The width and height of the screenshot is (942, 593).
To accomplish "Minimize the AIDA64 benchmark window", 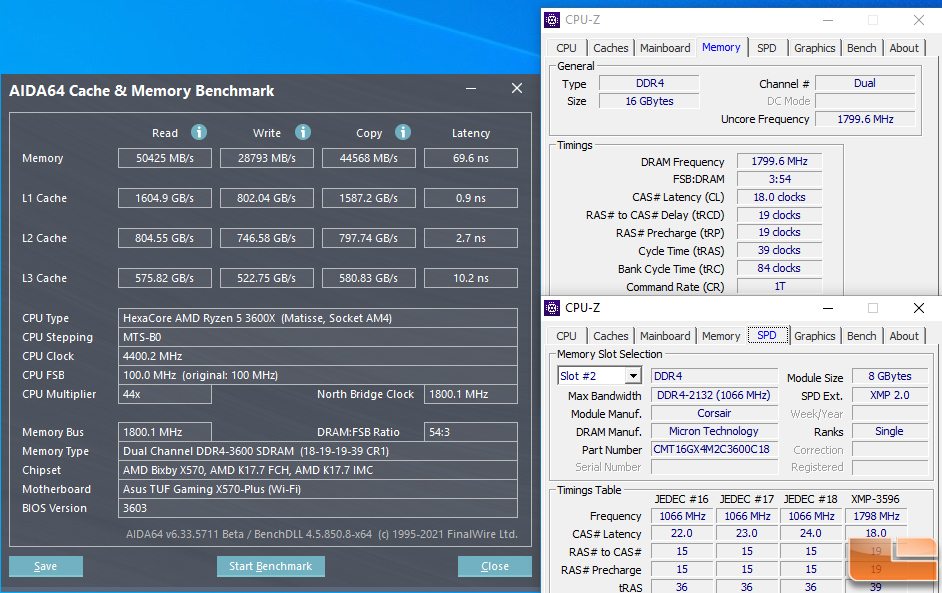I will pyautogui.click(x=471, y=88).
